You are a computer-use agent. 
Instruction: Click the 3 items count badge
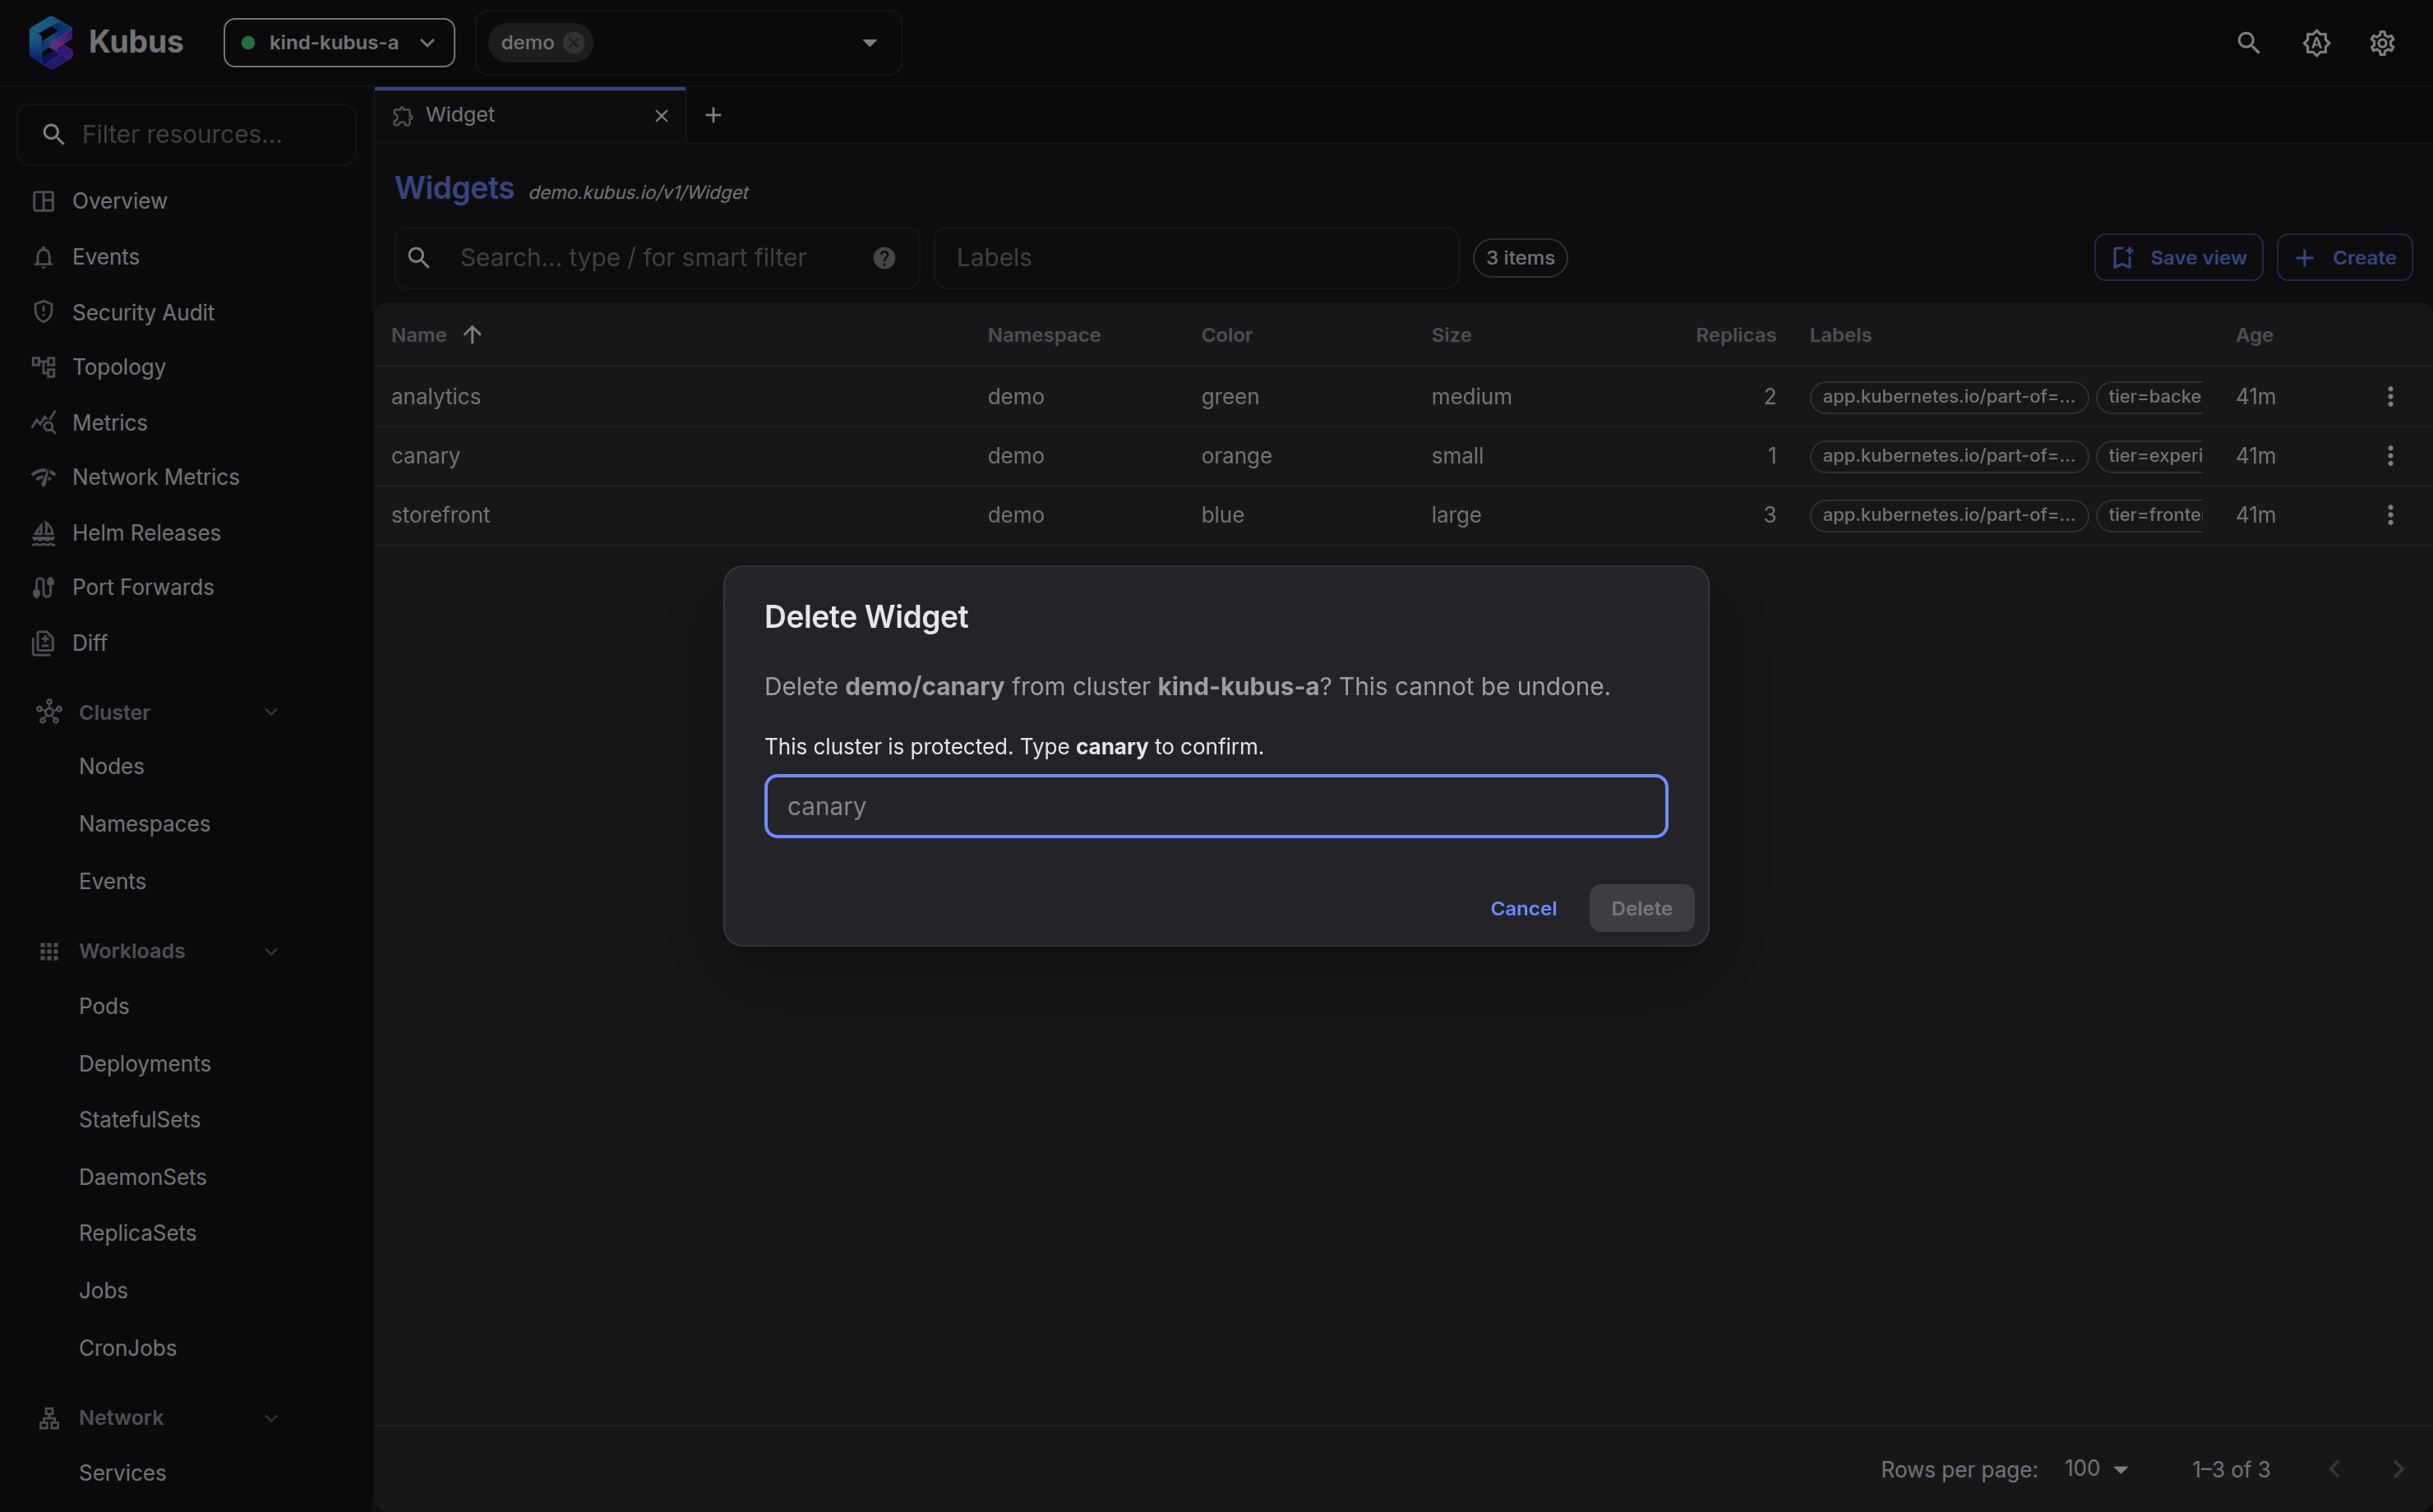pos(1520,258)
